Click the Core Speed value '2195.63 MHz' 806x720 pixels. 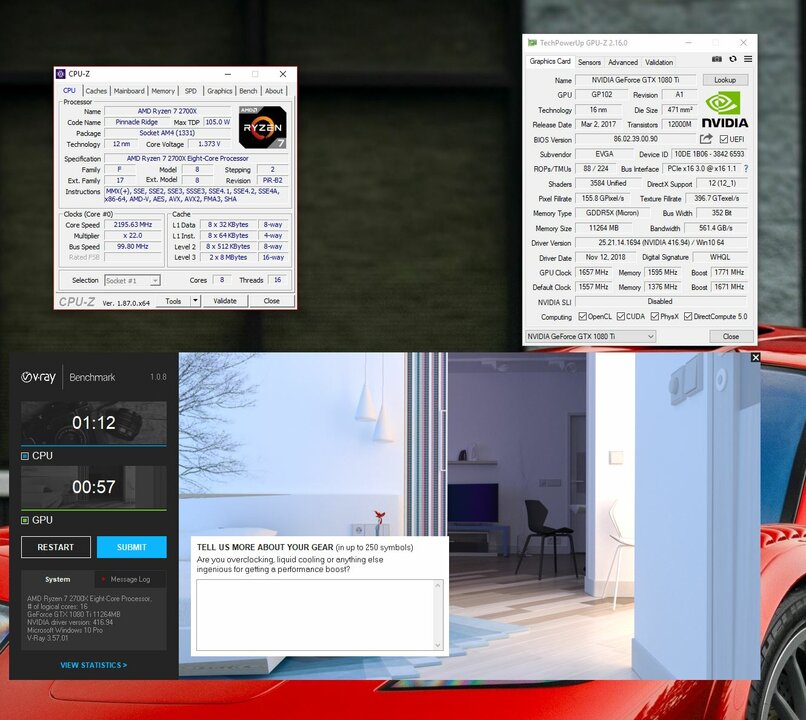pos(133,225)
